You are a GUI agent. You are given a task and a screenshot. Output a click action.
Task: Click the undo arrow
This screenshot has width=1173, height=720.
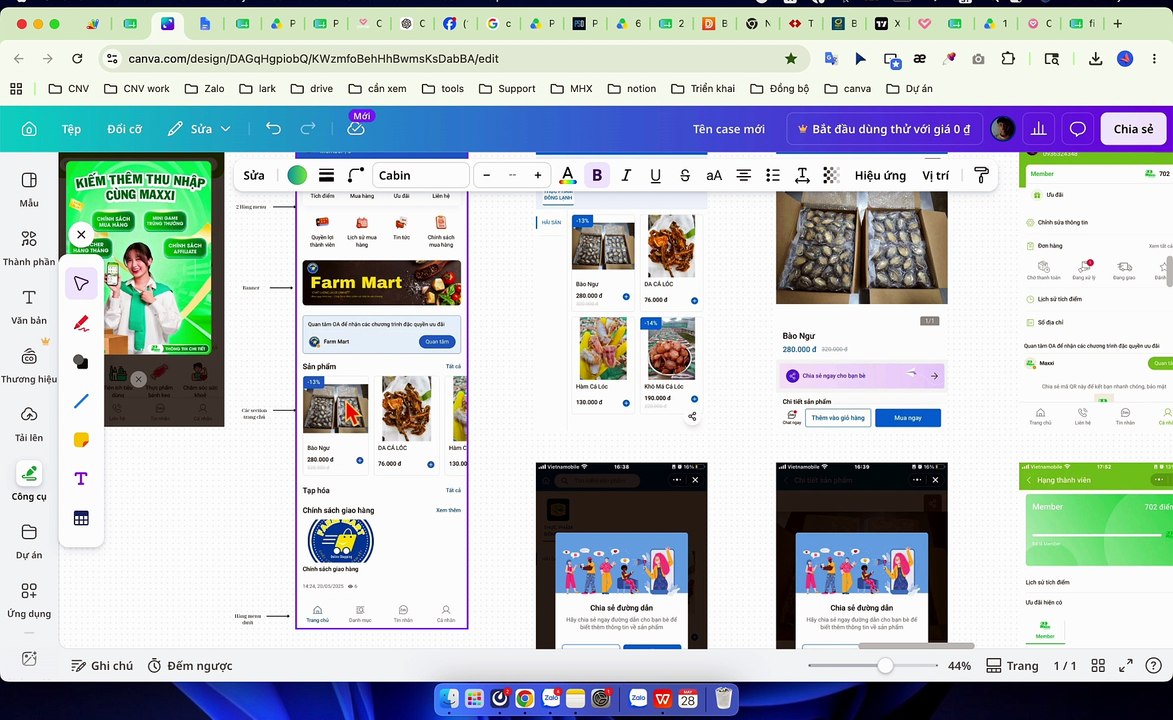(x=273, y=129)
